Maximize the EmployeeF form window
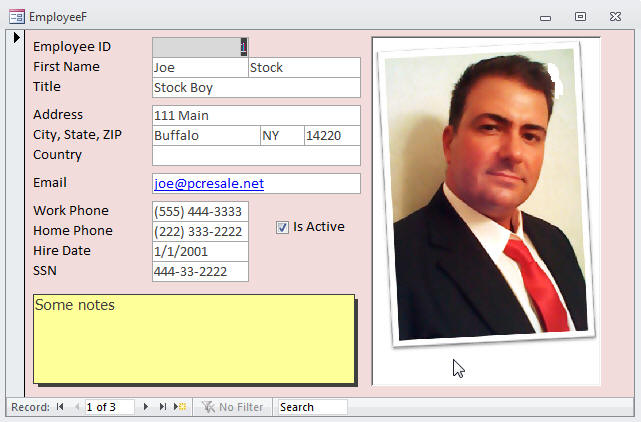 (x=580, y=17)
